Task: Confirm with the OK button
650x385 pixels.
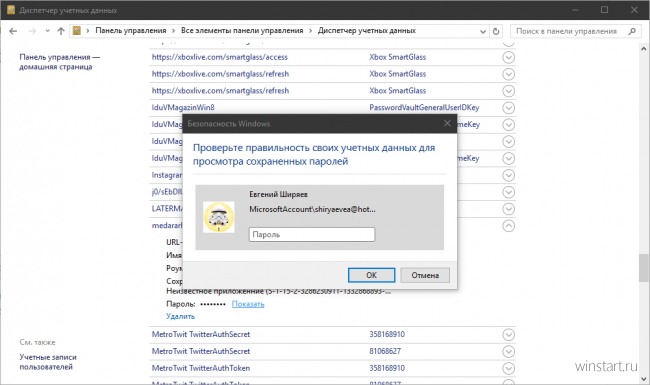Action: 371,275
